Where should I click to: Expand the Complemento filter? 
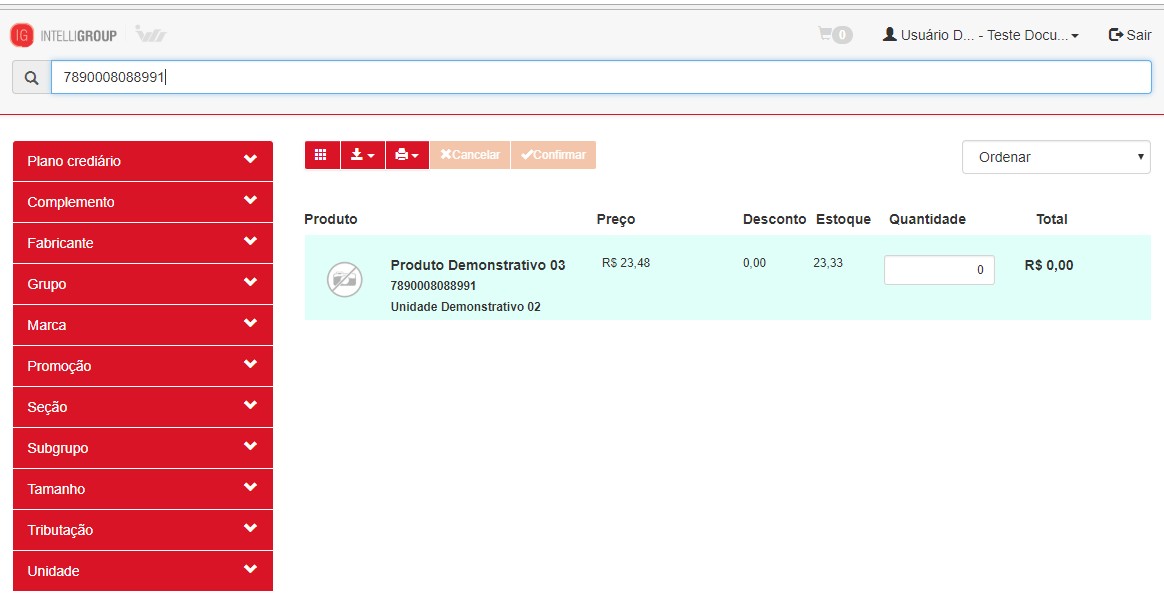143,202
